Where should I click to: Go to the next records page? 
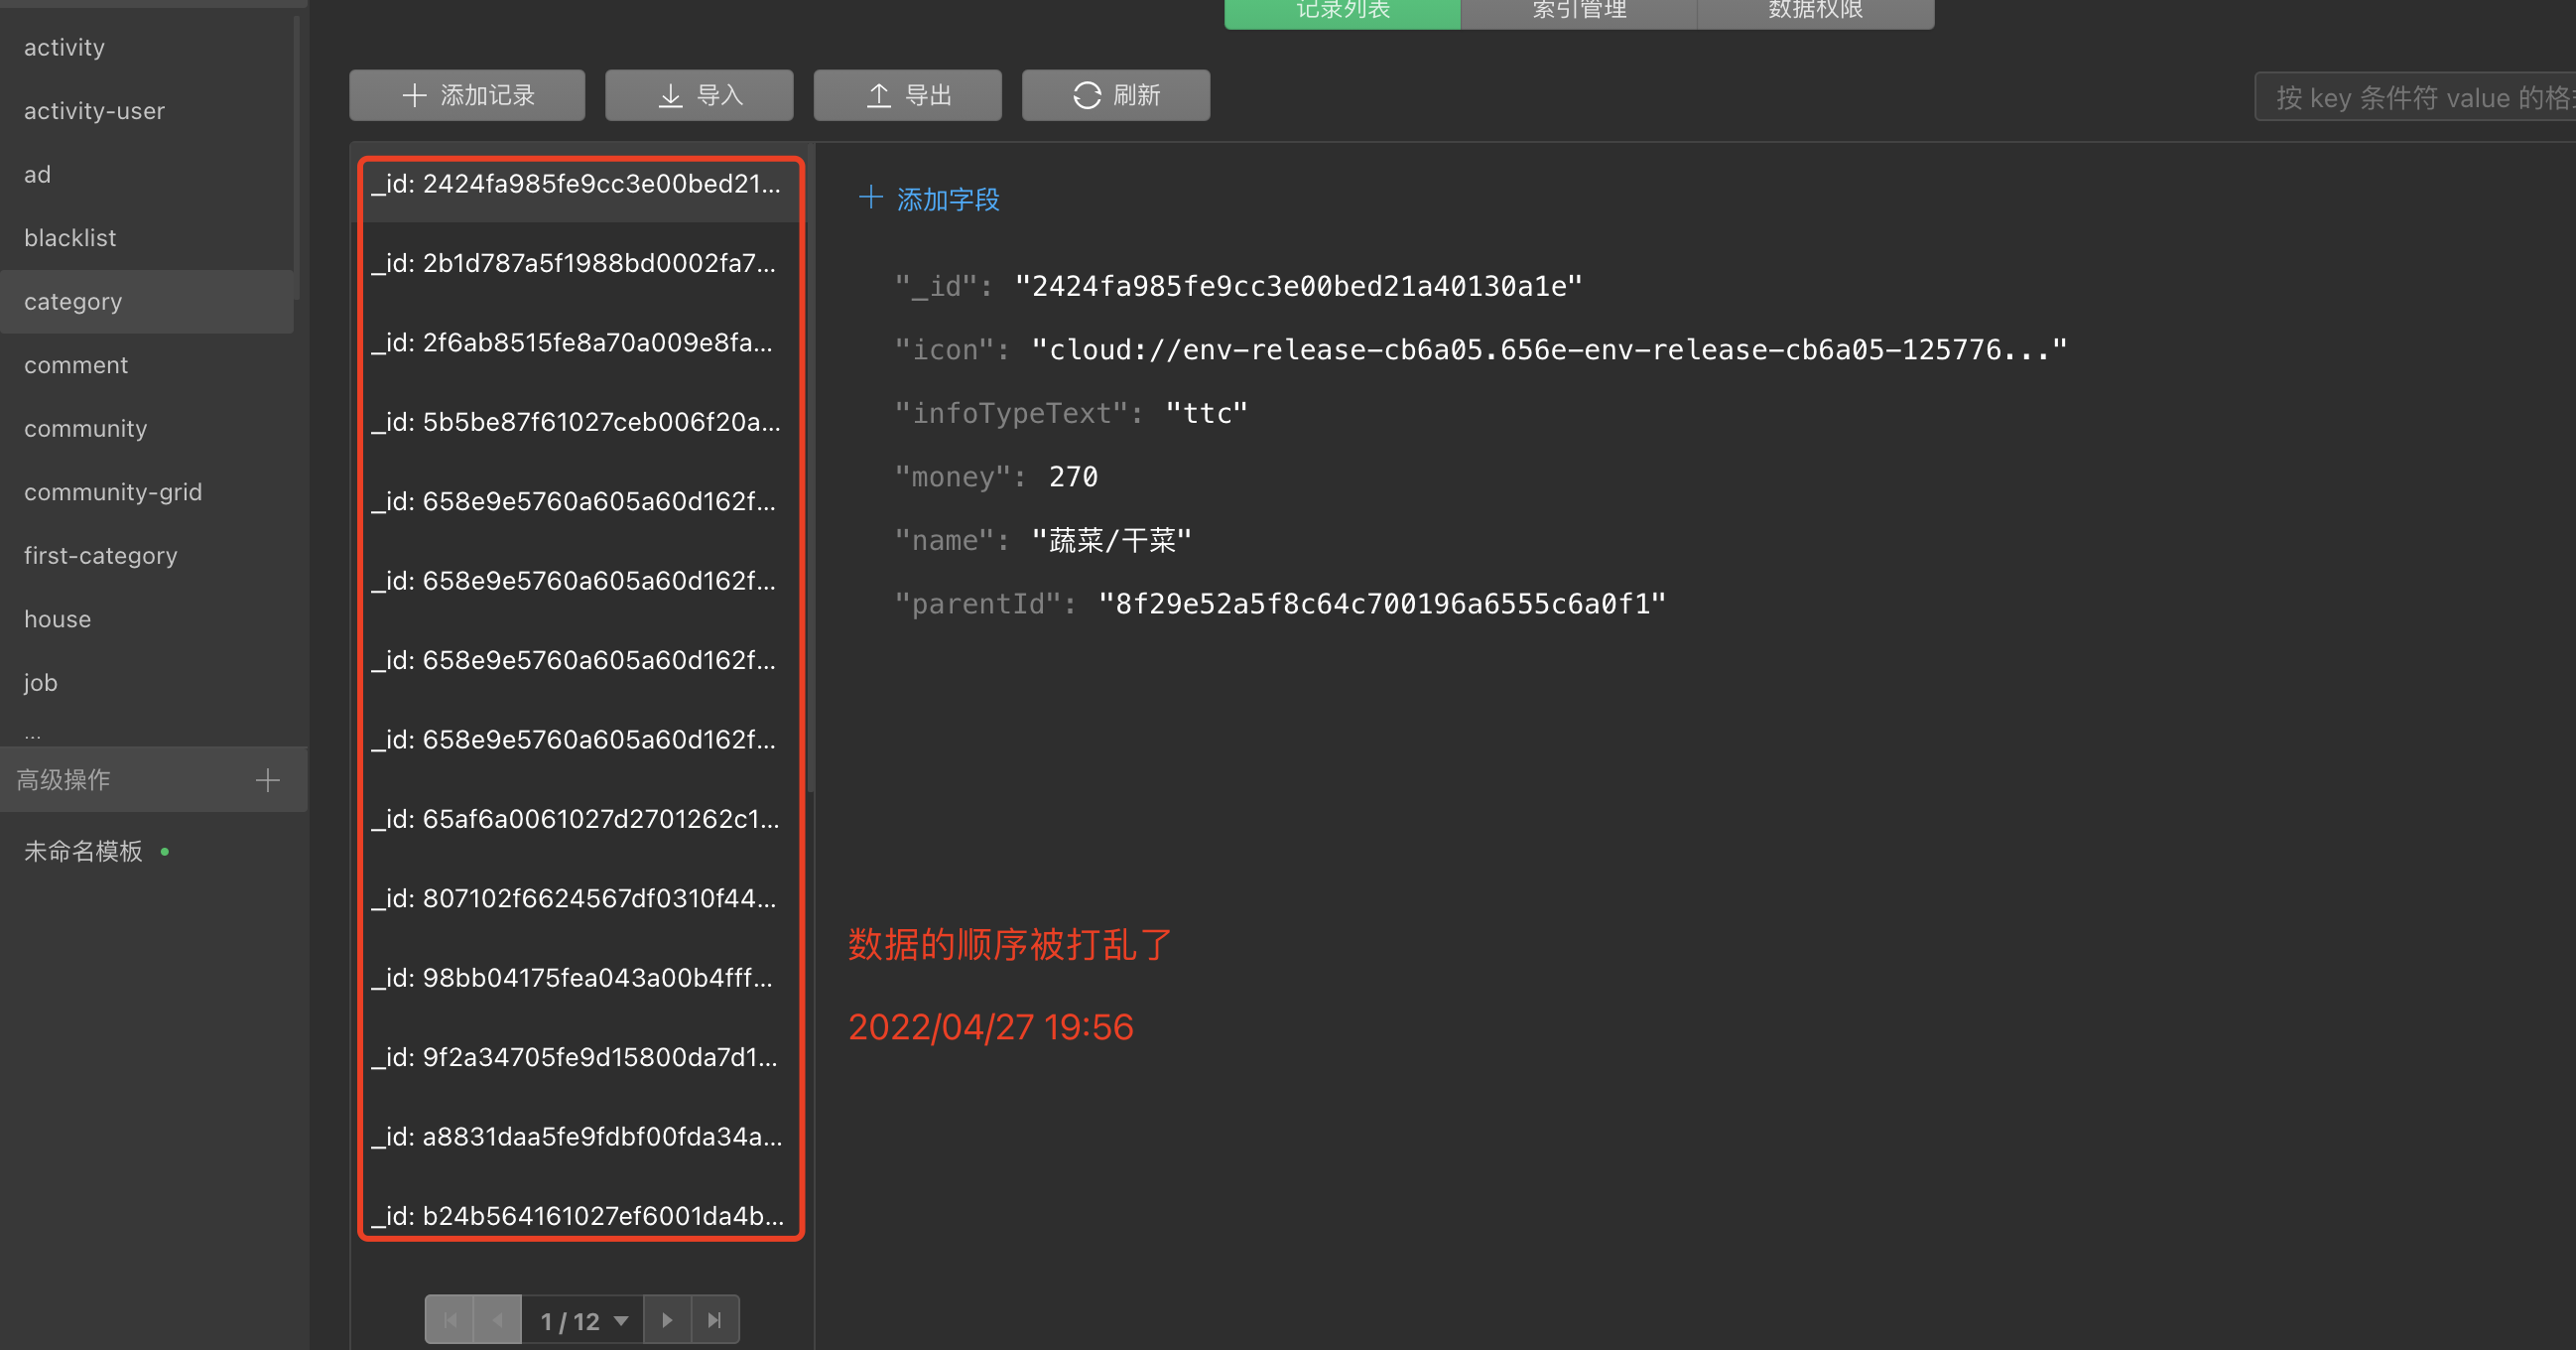pyautogui.click(x=667, y=1320)
